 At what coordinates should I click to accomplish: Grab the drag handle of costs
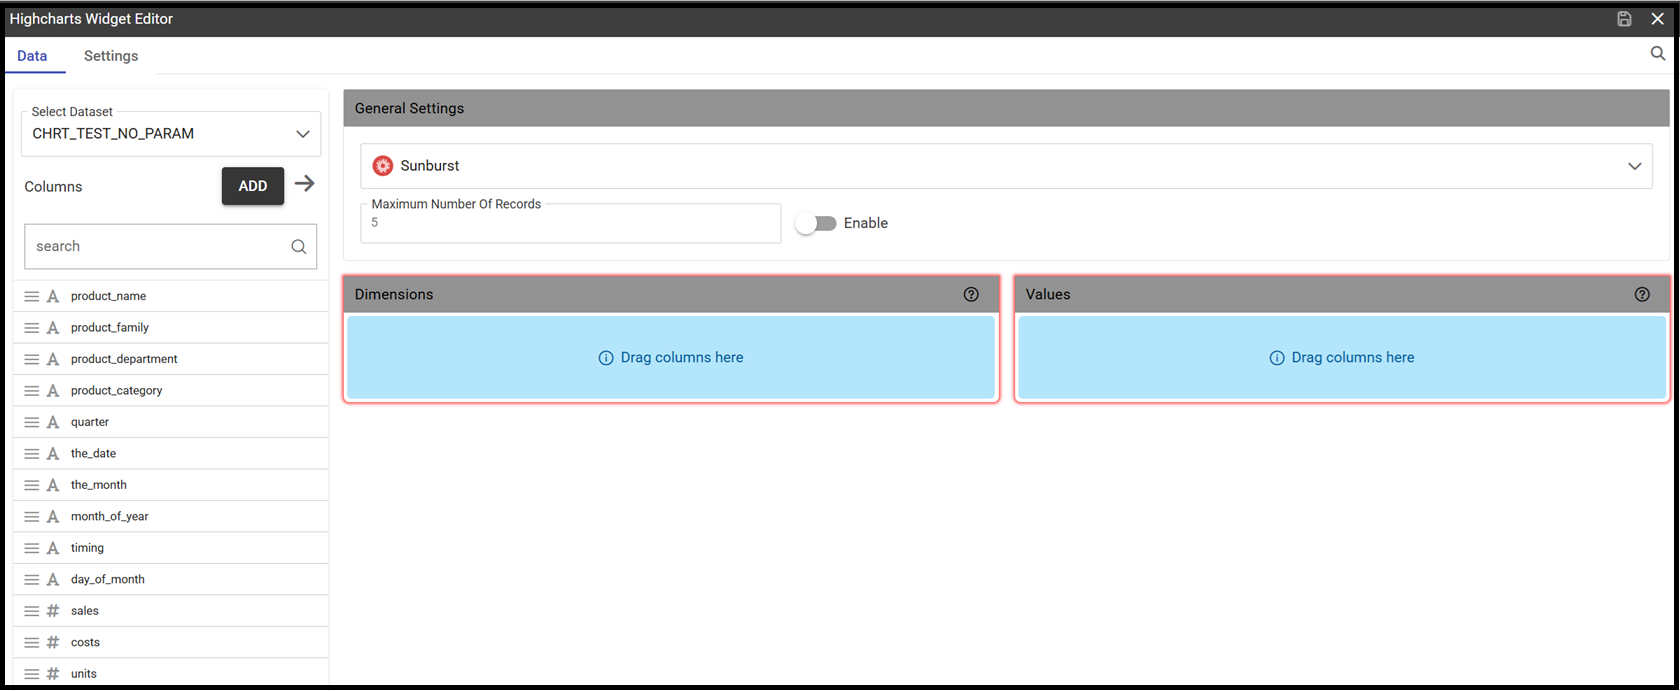(x=32, y=643)
